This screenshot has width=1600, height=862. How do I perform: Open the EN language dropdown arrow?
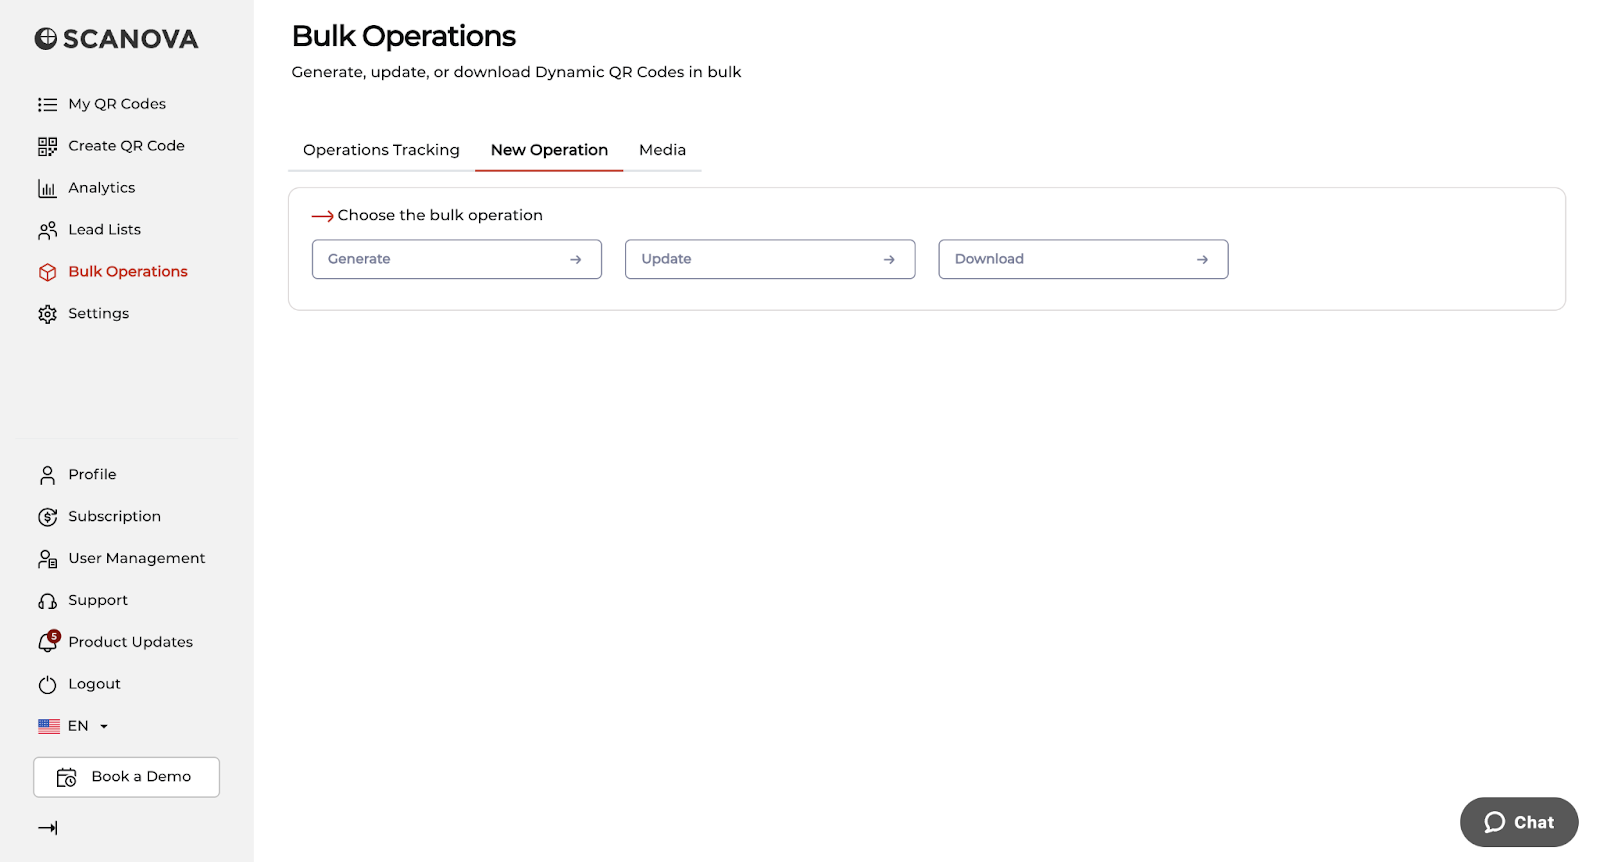[x=104, y=727]
